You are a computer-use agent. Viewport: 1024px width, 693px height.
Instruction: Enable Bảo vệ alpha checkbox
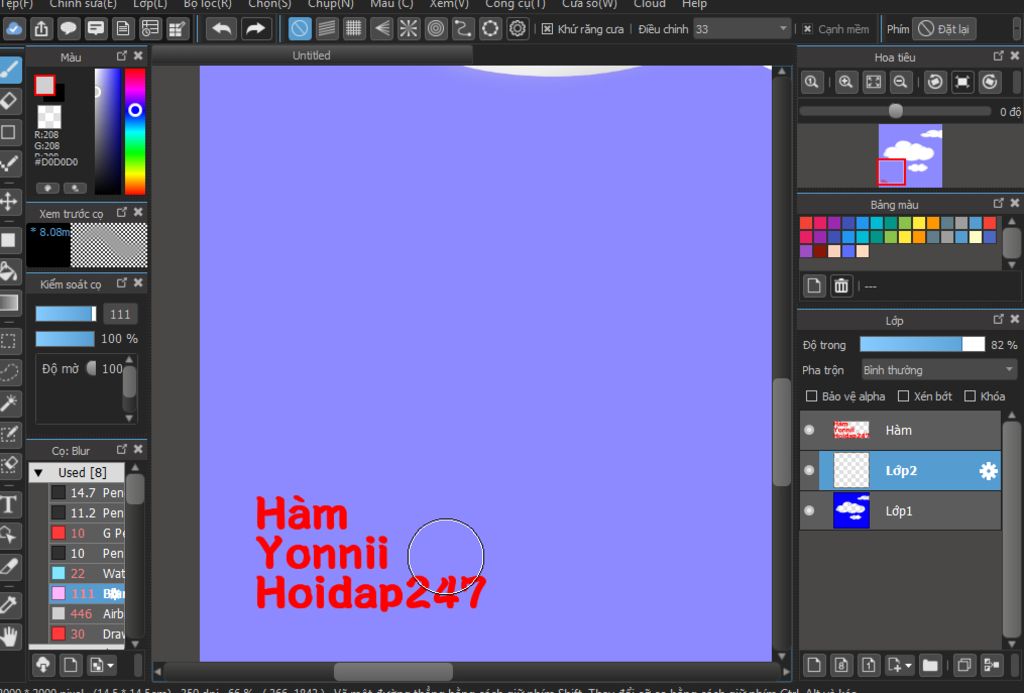pos(811,396)
